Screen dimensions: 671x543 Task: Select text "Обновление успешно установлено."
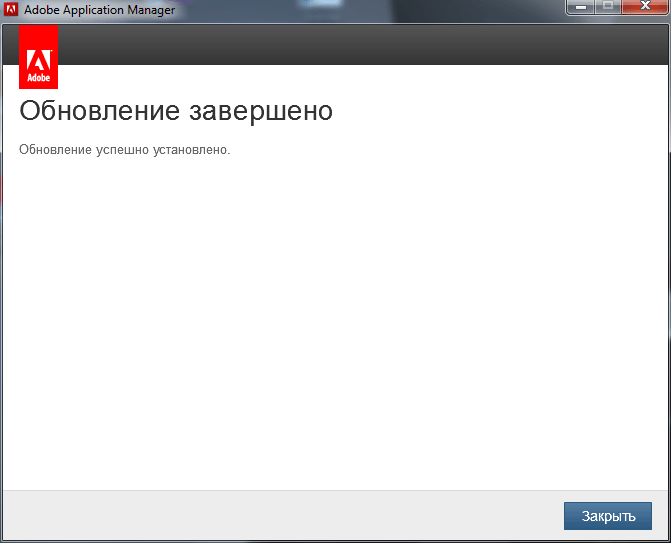(x=125, y=150)
